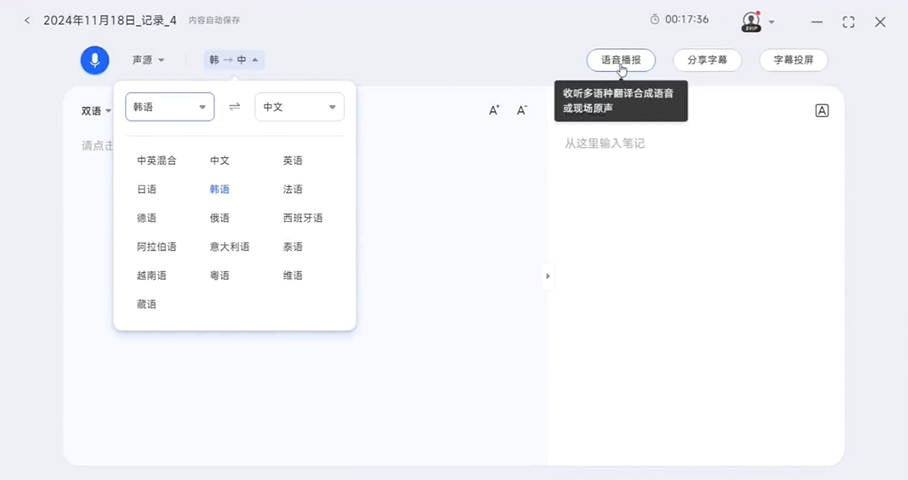Select 西班牙语 from the language options
Image resolution: width=908 pixels, height=480 pixels.
303,218
